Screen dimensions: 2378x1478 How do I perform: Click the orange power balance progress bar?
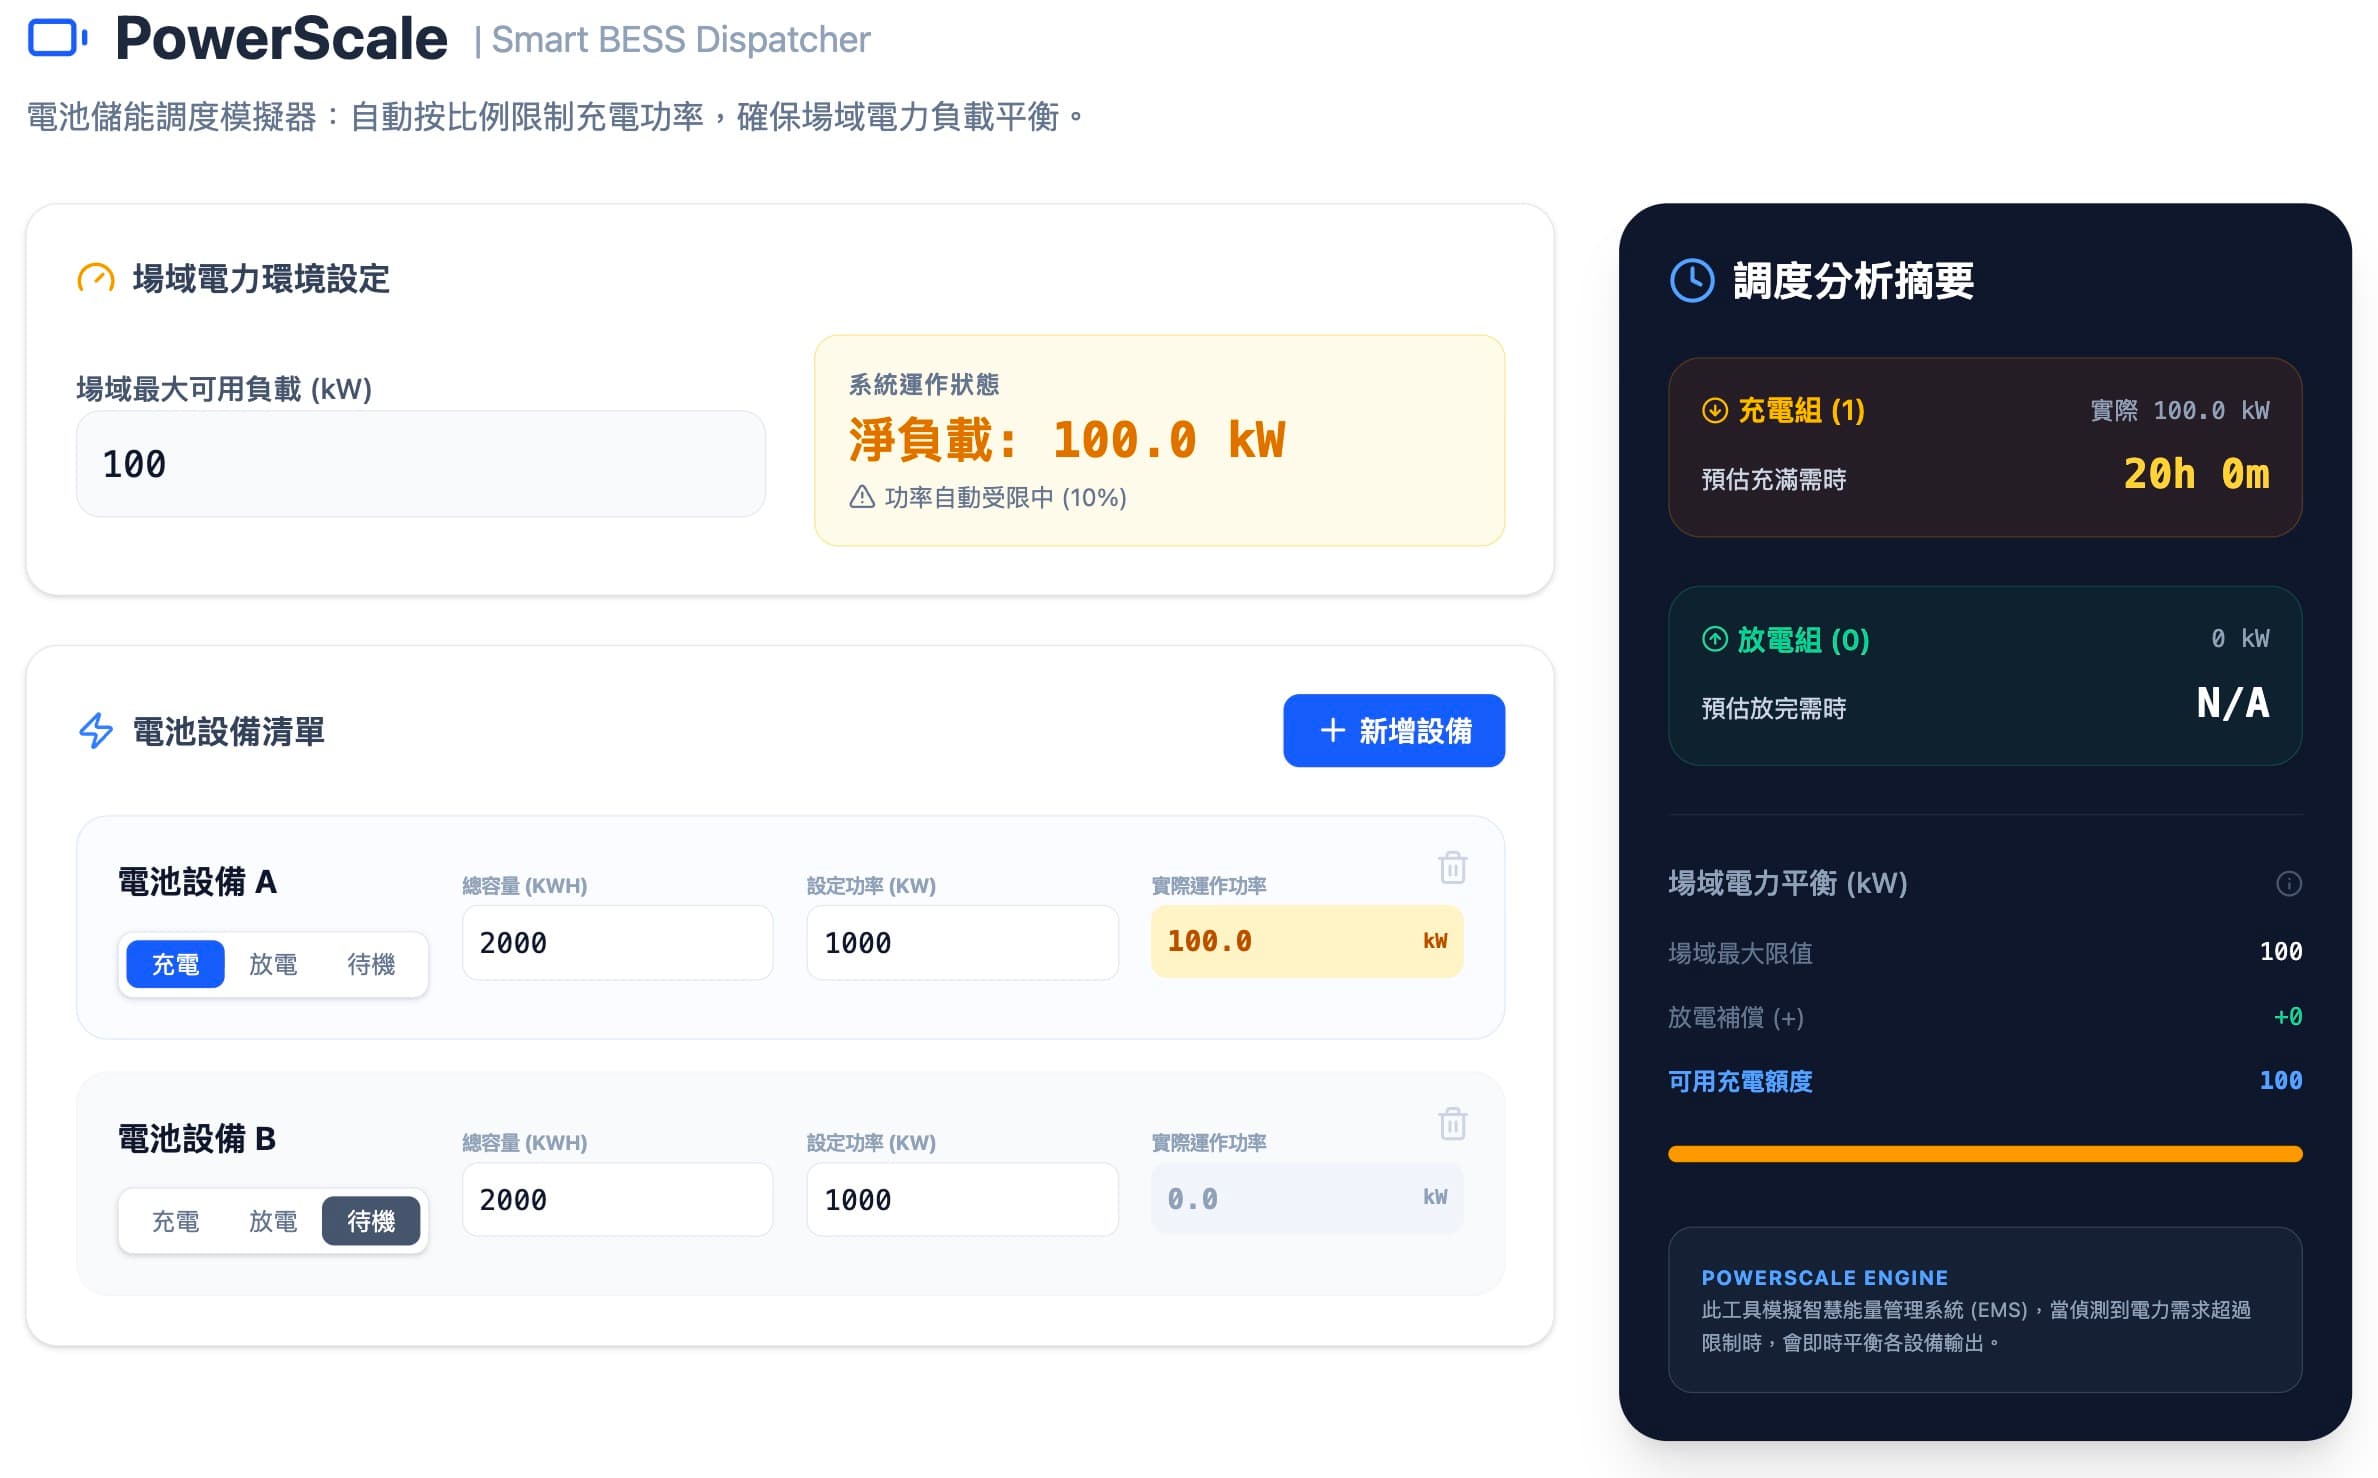[x=1984, y=1154]
